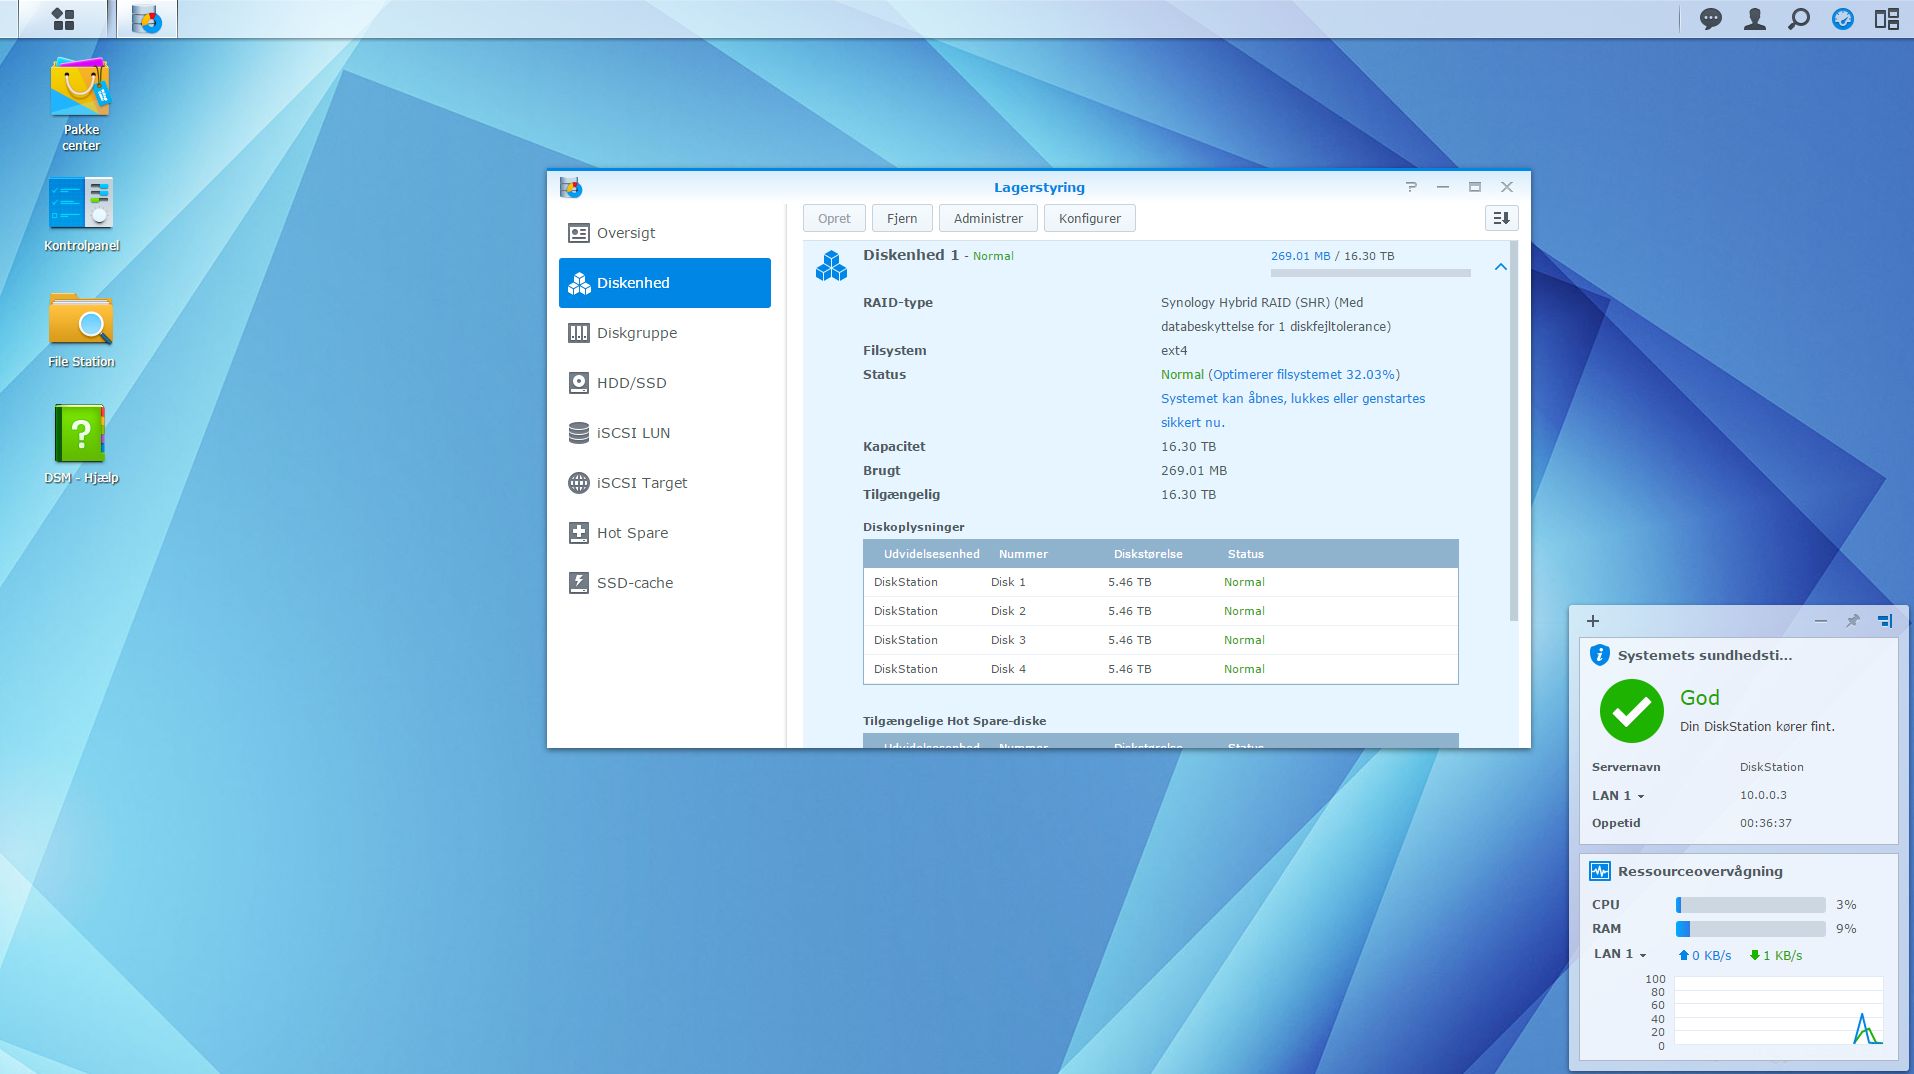The width and height of the screenshot is (1914, 1074).
Task: Pin the widget panel with pushpin icon
Action: point(1852,621)
